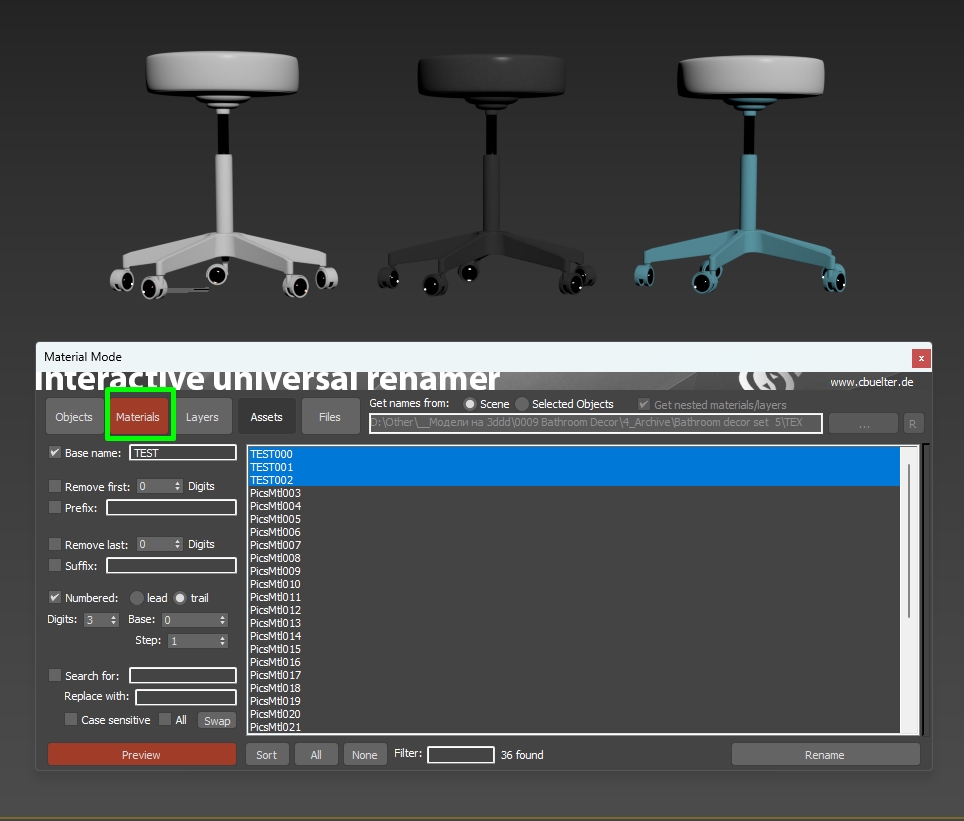The image size is (964, 821).
Task: Click the Remove last digits spinner arrows
Action: (178, 544)
